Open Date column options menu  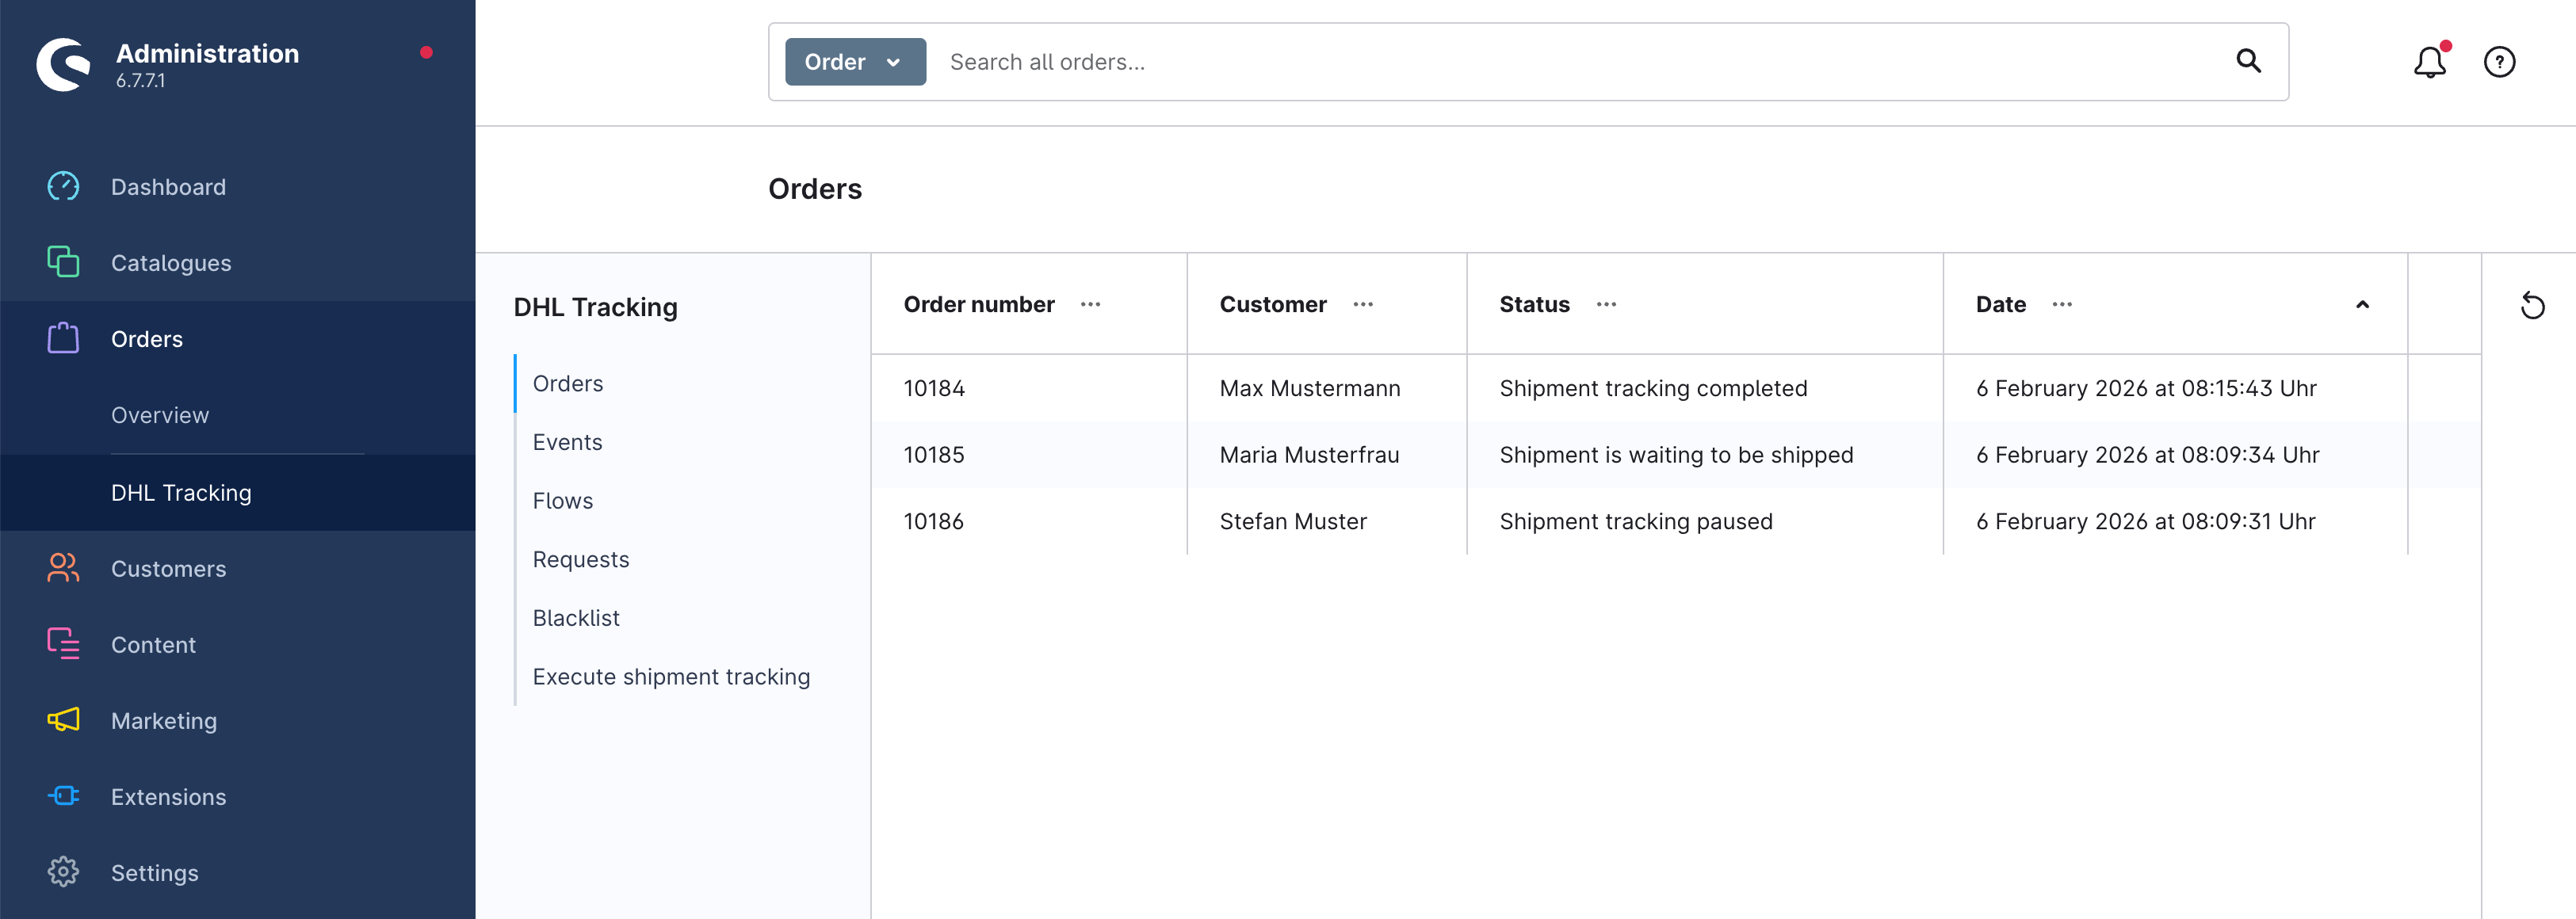point(2062,304)
